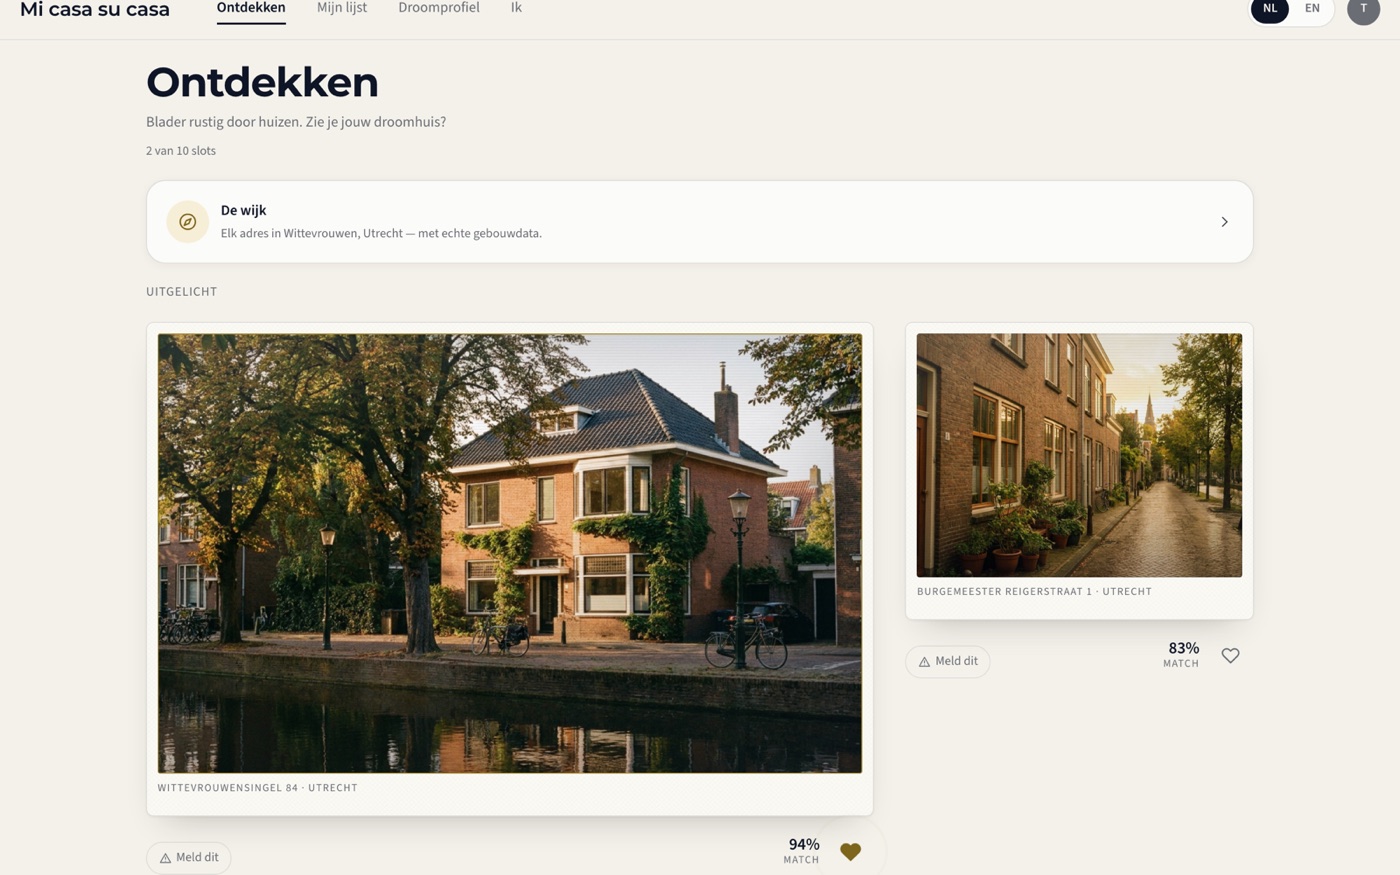Click the BURGEMEESTER REIGERSTRAAT 1 · UTRECHT caption
The width and height of the screenshot is (1400, 875).
1034,592
